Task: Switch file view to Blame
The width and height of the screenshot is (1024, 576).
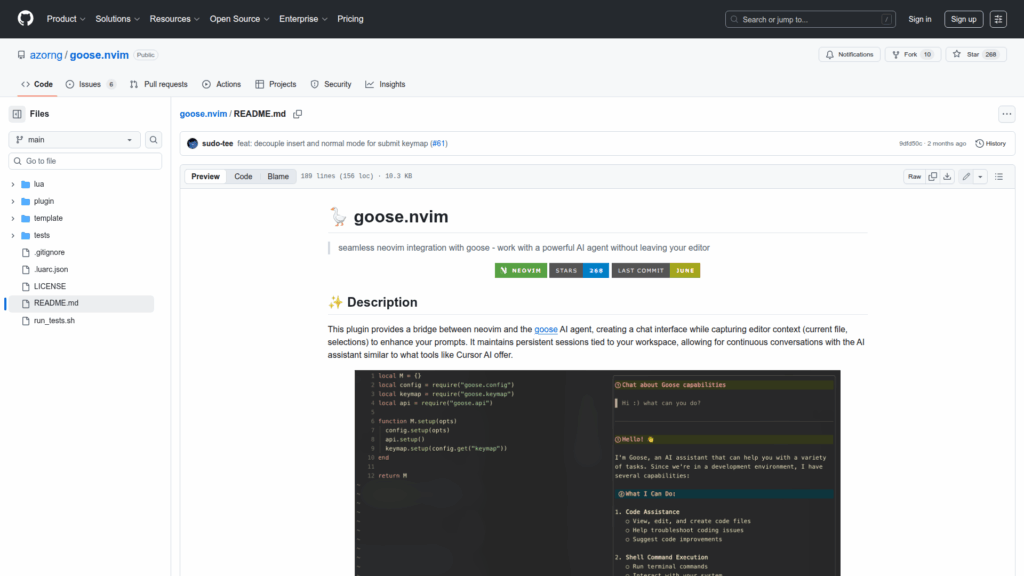Action: tap(277, 177)
